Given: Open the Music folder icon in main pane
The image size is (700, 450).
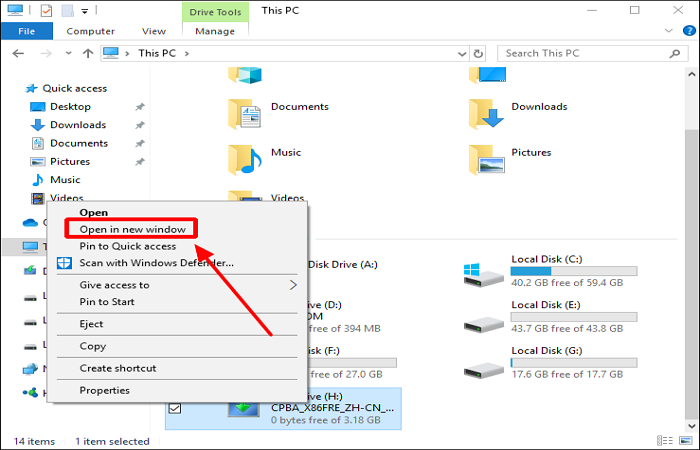Looking at the screenshot, I should pyautogui.click(x=245, y=160).
